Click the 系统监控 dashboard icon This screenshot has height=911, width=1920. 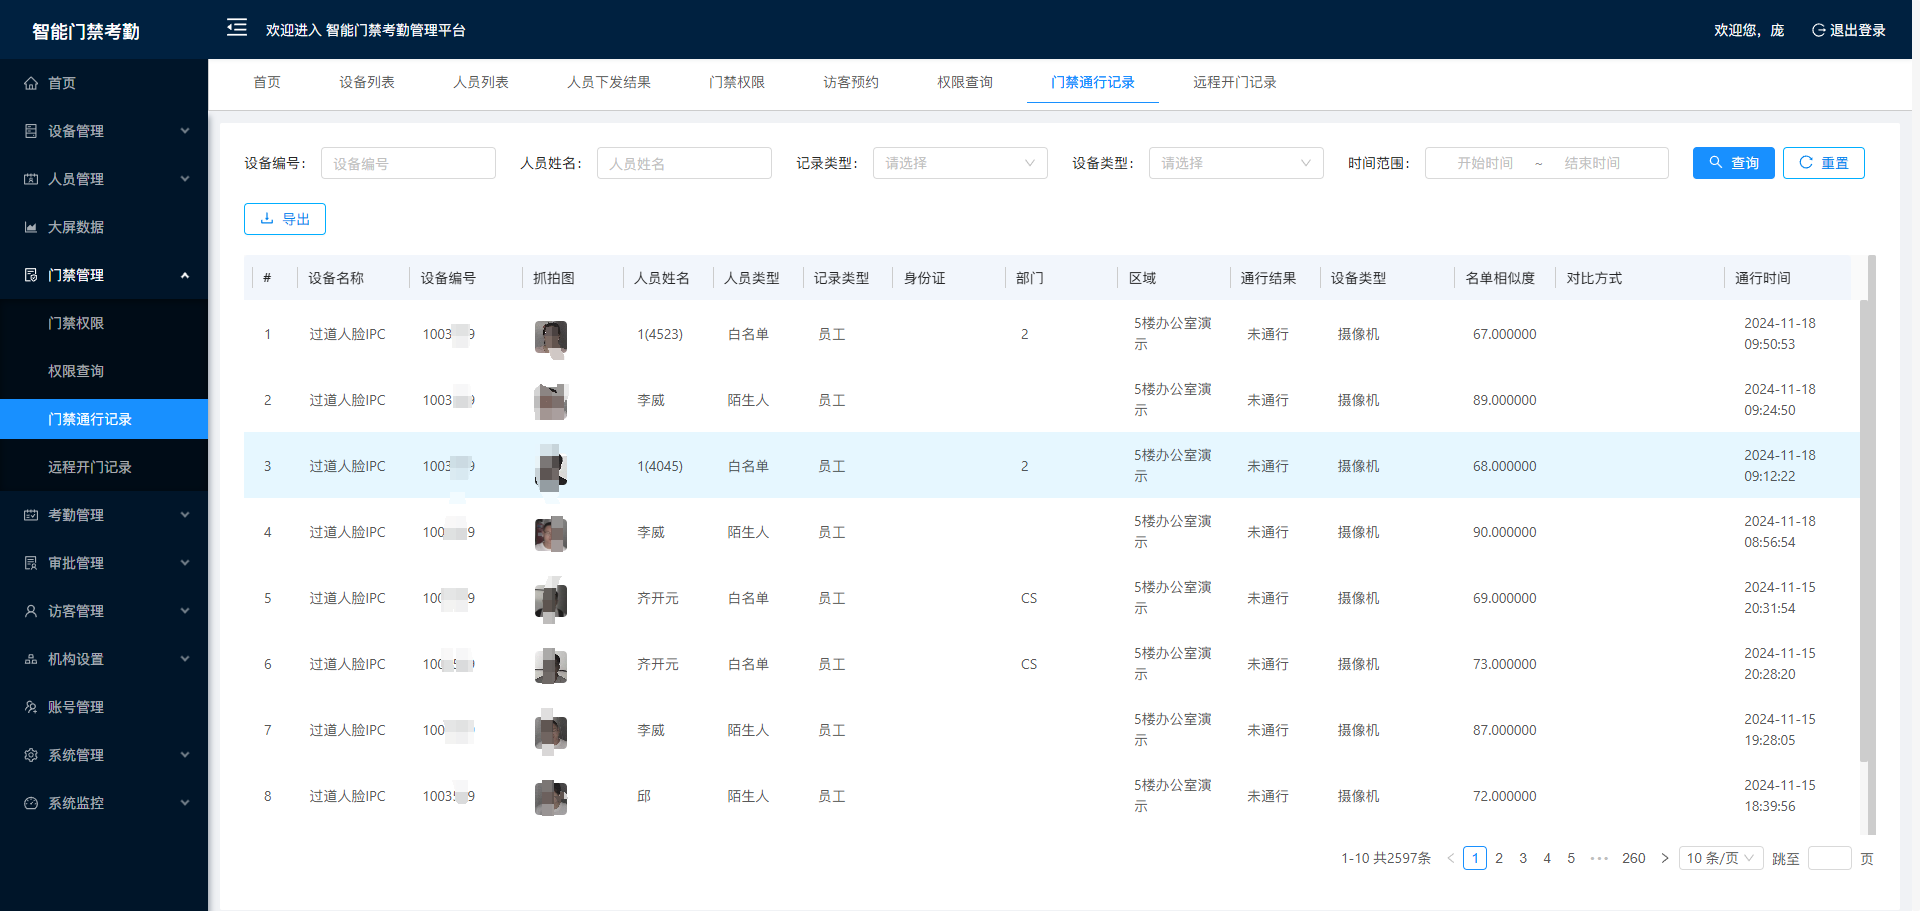[31, 803]
